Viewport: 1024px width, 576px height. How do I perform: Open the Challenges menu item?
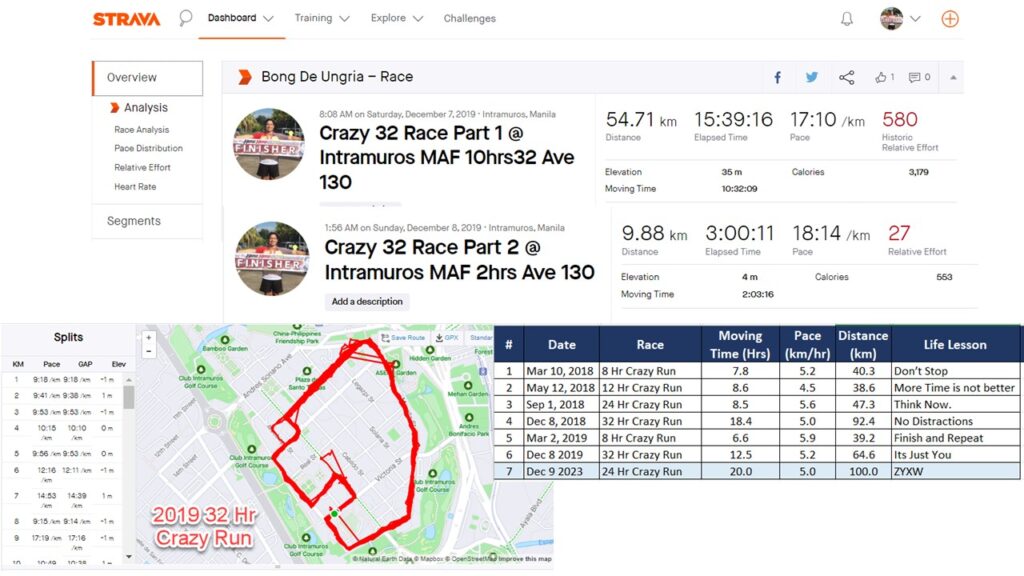[x=469, y=18]
